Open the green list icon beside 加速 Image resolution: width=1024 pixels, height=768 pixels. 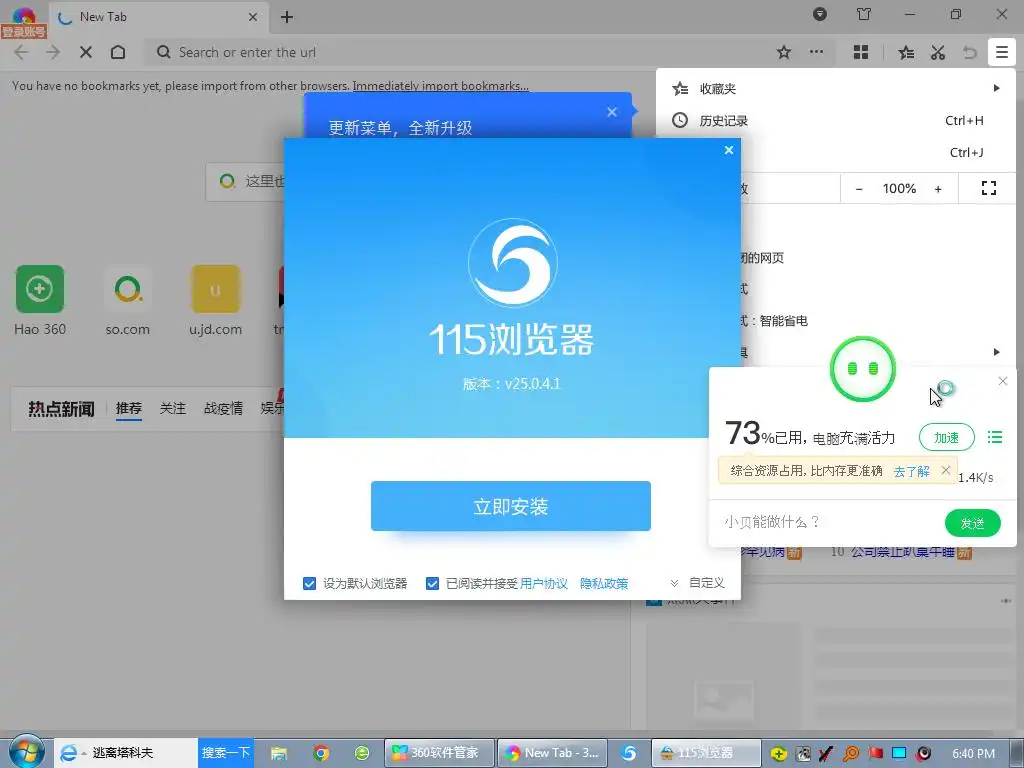pos(995,437)
